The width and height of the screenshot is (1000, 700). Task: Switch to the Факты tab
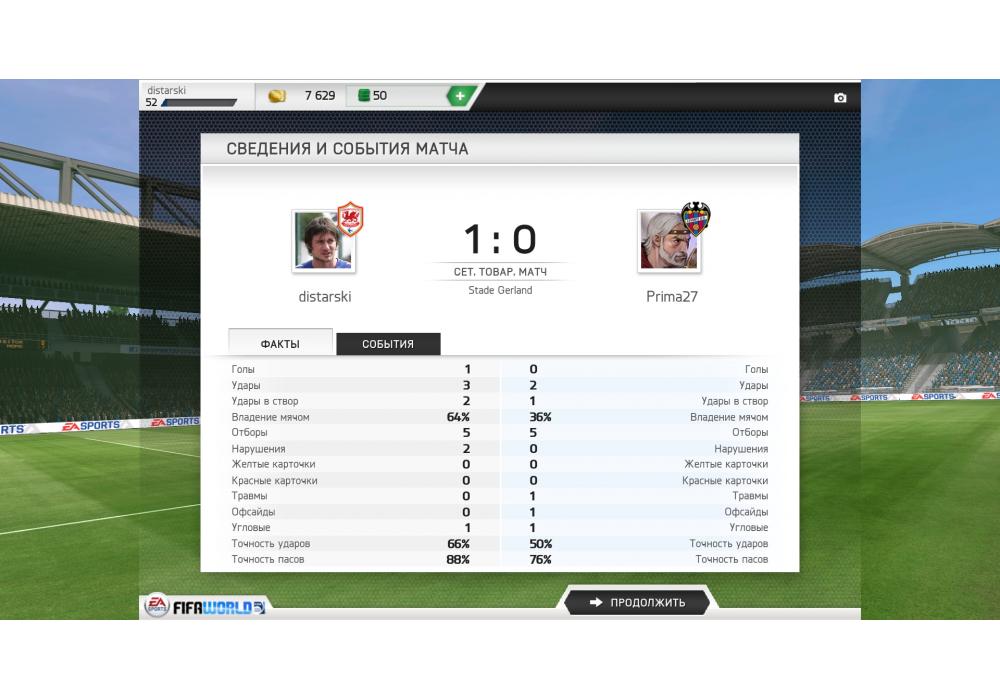click(x=280, y=343)
